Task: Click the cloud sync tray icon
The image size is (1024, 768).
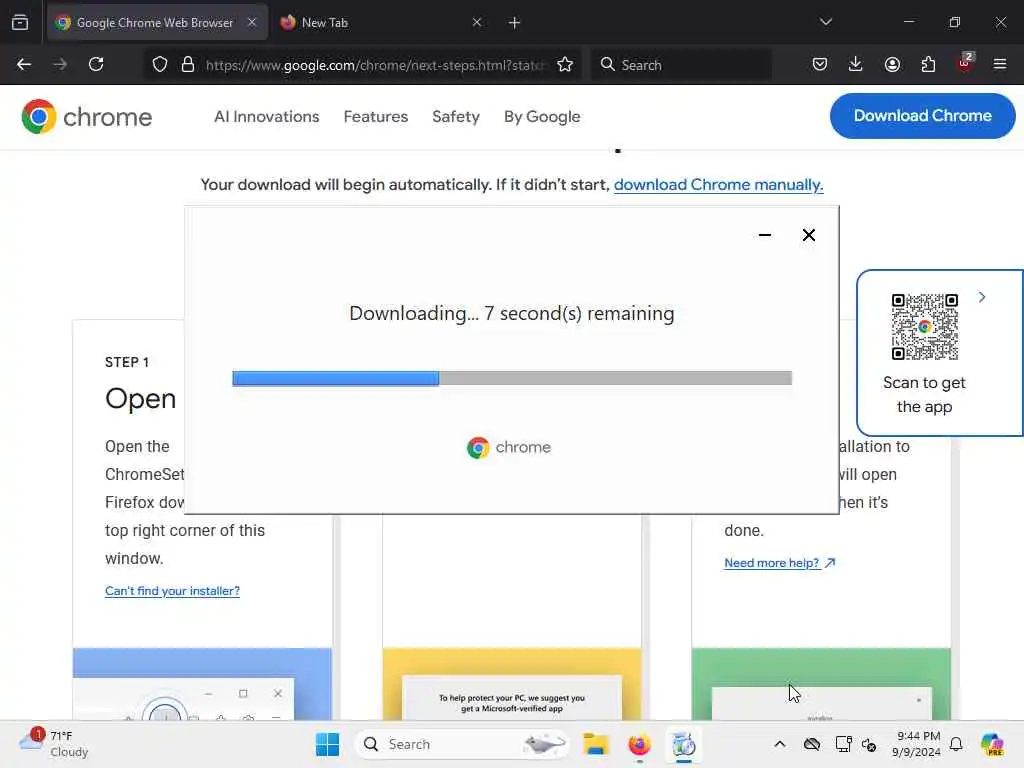Action: (812, 744)
